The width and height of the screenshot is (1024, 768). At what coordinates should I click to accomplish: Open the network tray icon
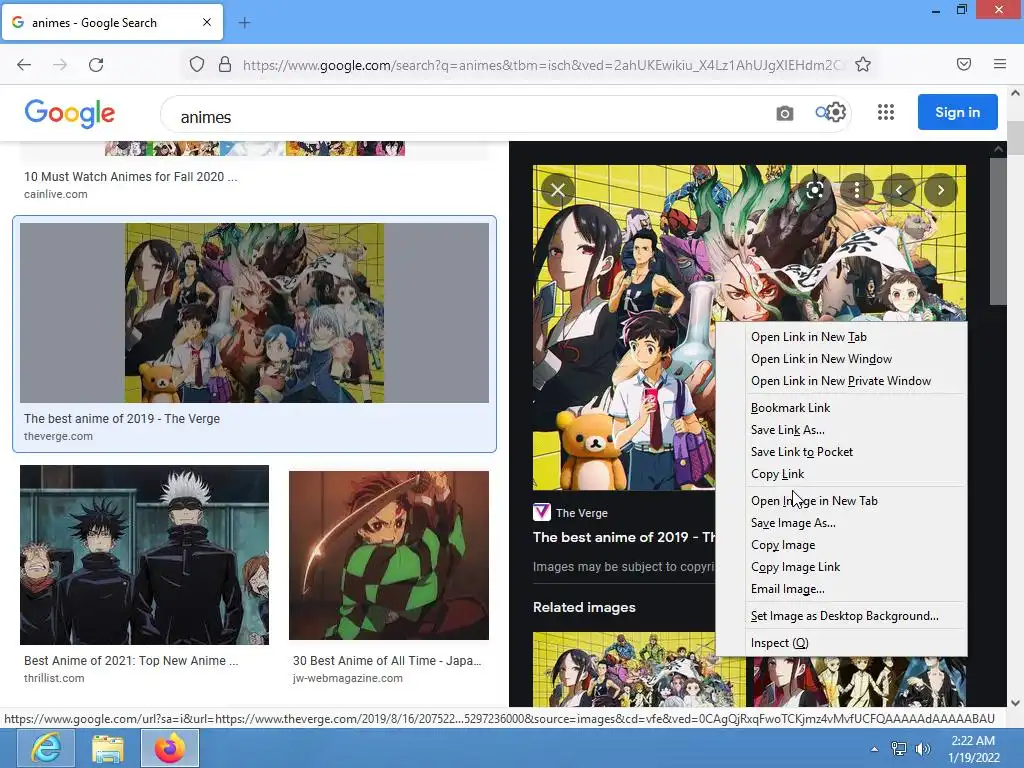tap(899, 749)
